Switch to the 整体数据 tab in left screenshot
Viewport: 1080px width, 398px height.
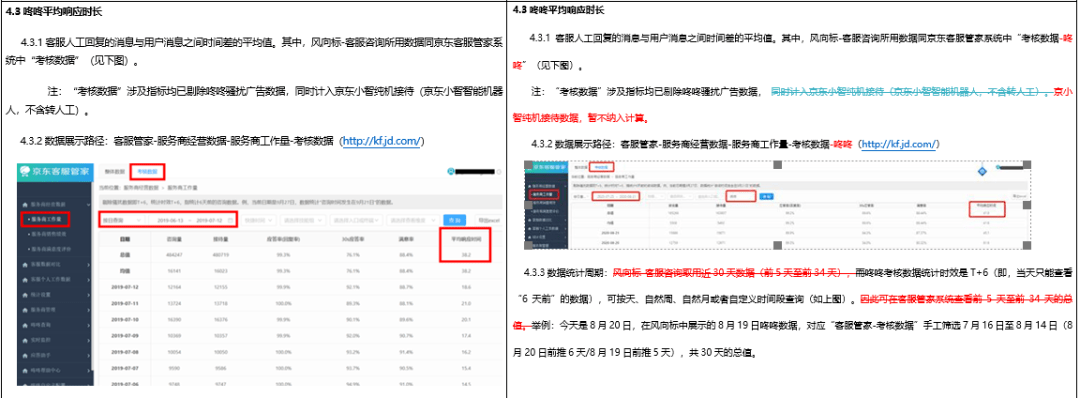coord(114,171)
